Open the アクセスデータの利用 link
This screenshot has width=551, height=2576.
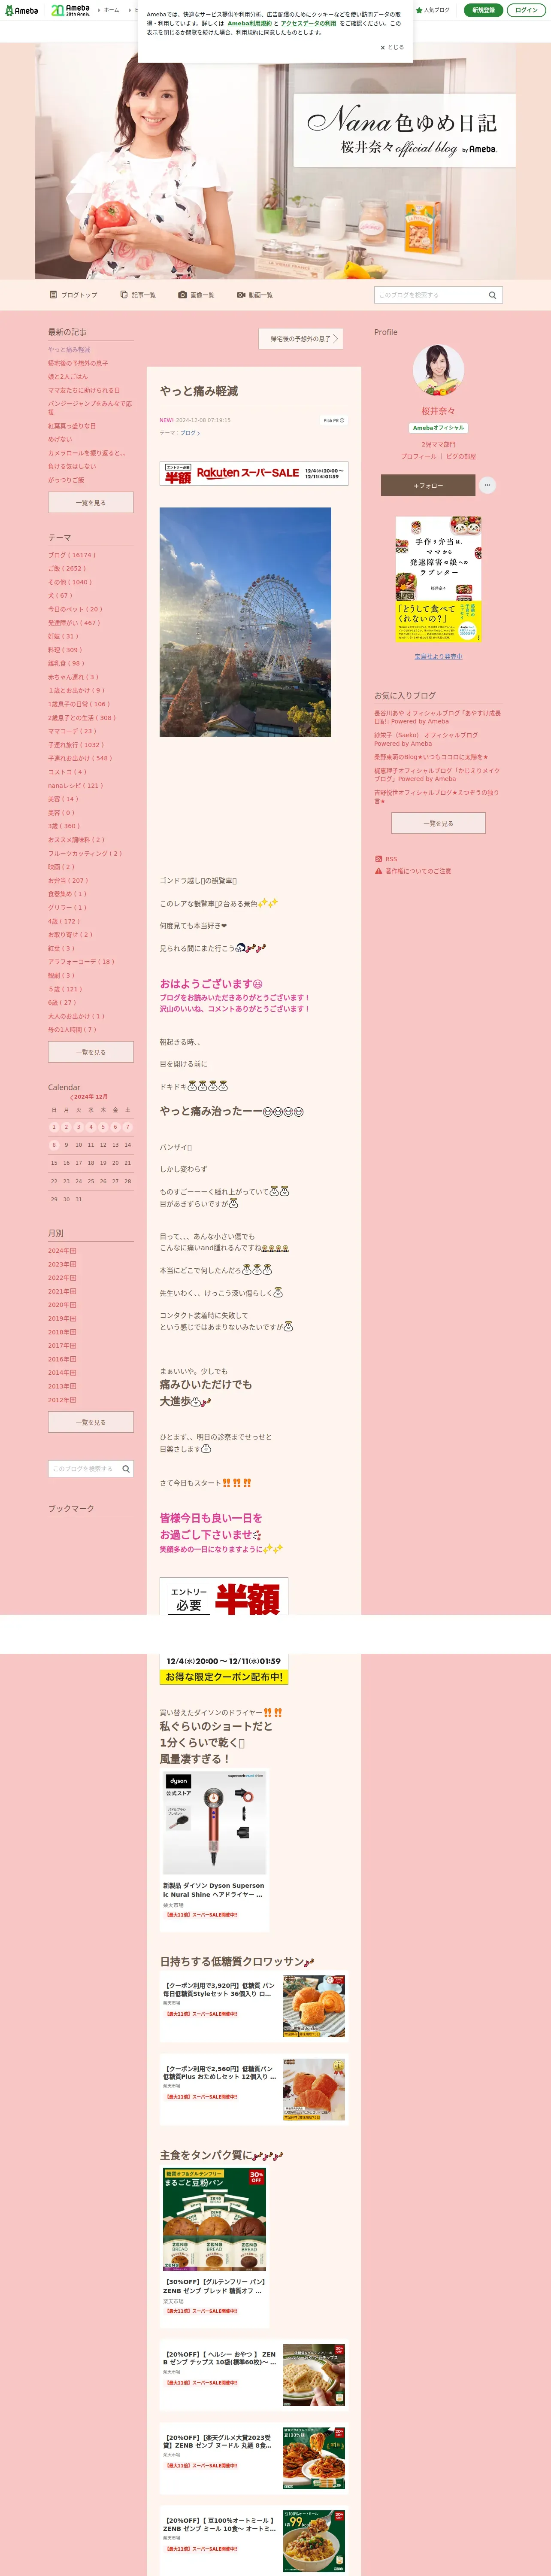308,23
